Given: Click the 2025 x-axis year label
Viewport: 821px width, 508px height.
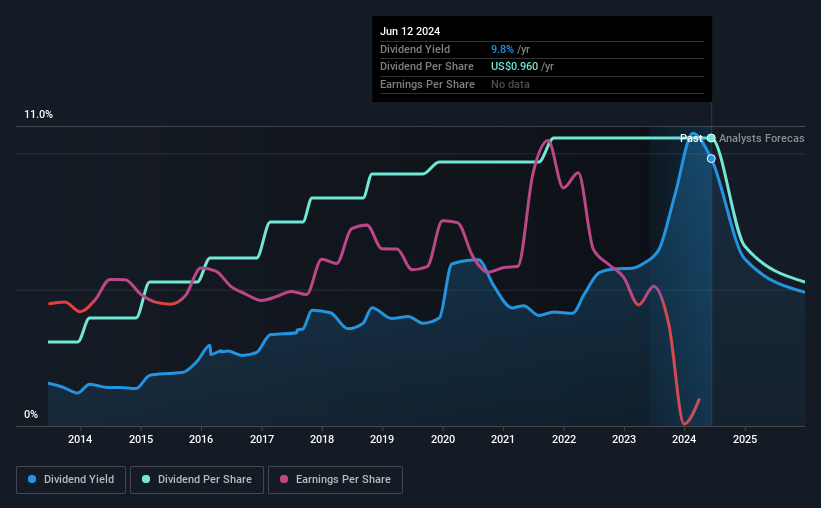Looking at the screenshot, I should coord(745,439).
